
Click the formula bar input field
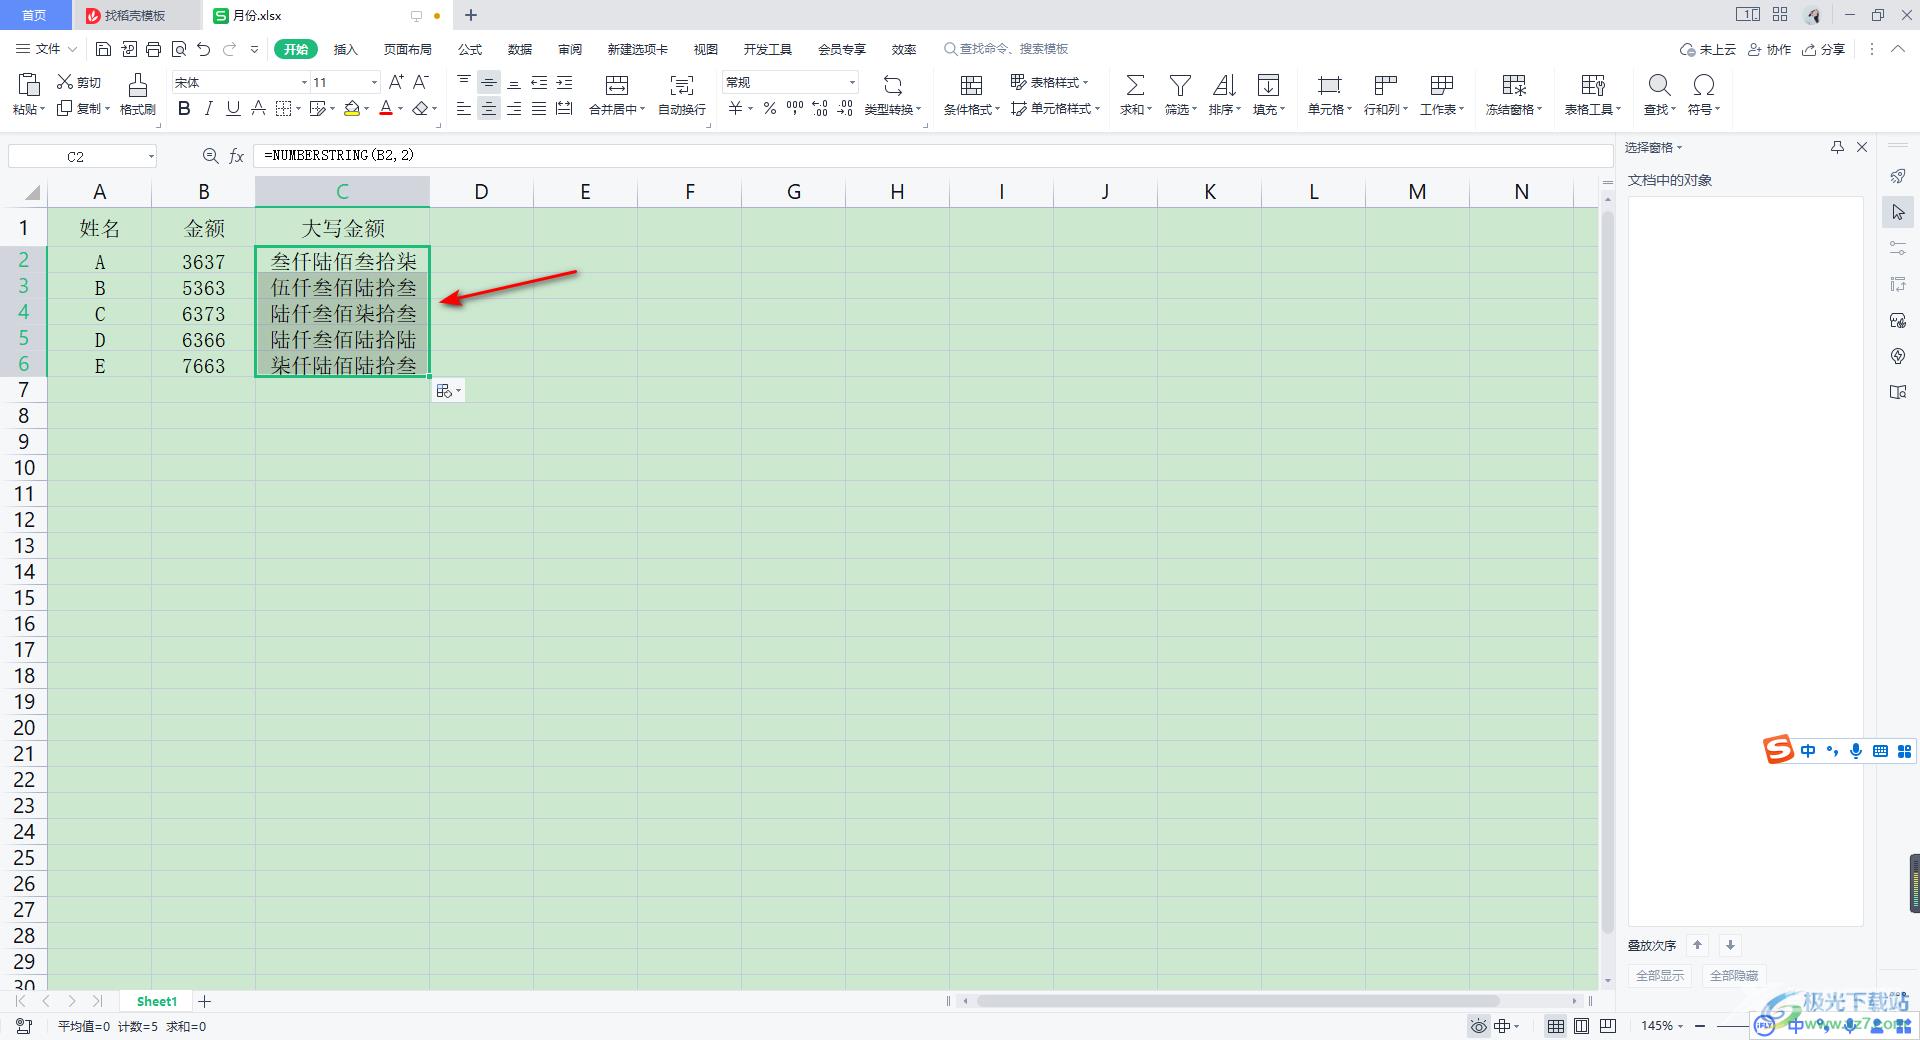click(x=933, y=156)
